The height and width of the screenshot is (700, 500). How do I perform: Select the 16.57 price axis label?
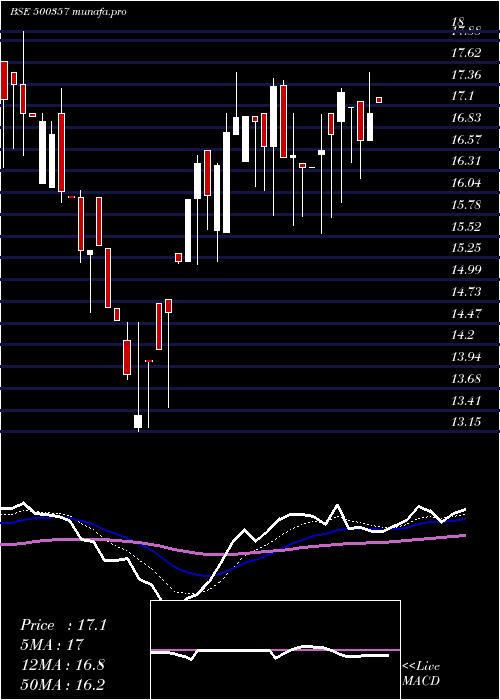tap(466, 140)
